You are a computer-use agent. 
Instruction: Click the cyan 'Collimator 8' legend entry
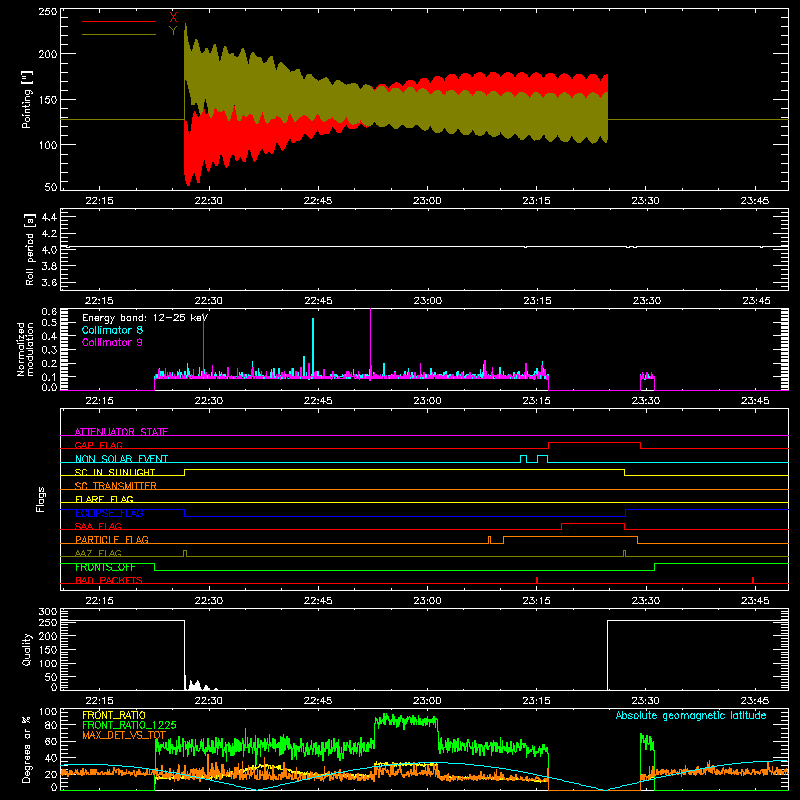112,330
